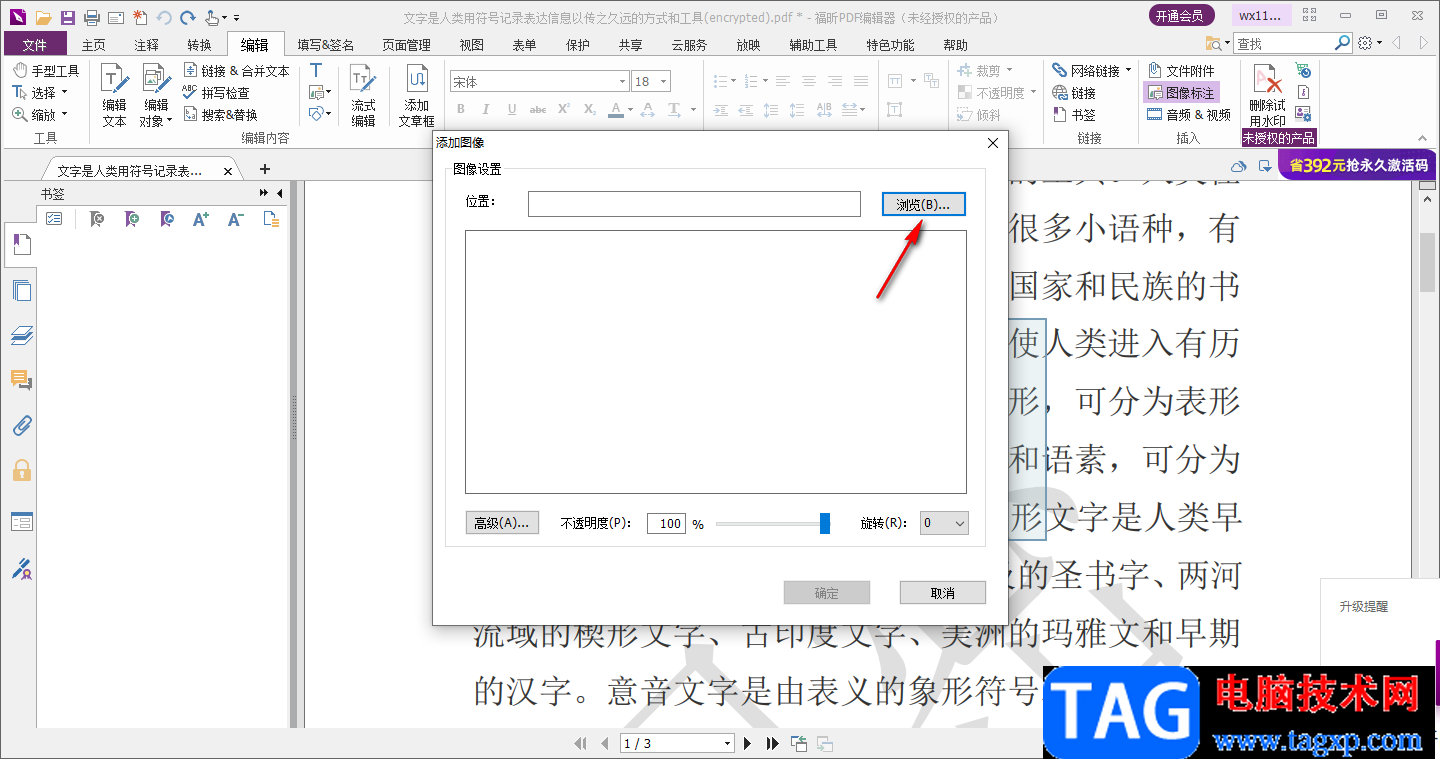
Task: Click the Browse (浏览(B)...) button
Action: pyautogui.click(x=923, y=204)
